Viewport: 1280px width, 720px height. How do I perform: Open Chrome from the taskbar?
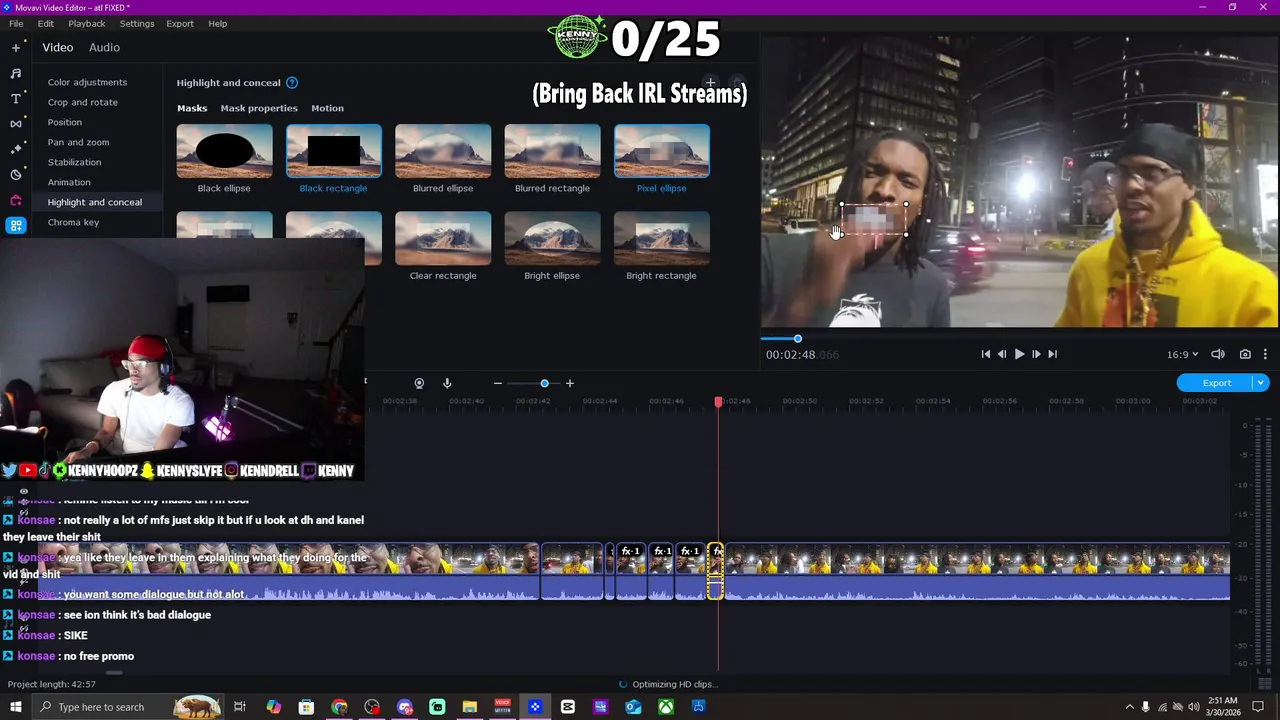(x=339, y=707)
